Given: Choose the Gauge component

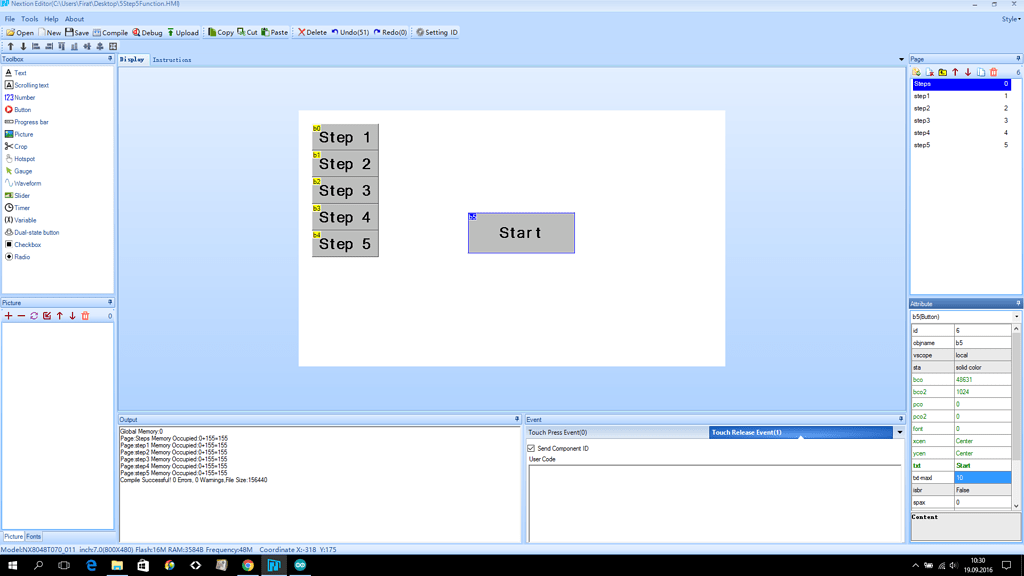Looking at the screenshot, I should tap(18, 171).
